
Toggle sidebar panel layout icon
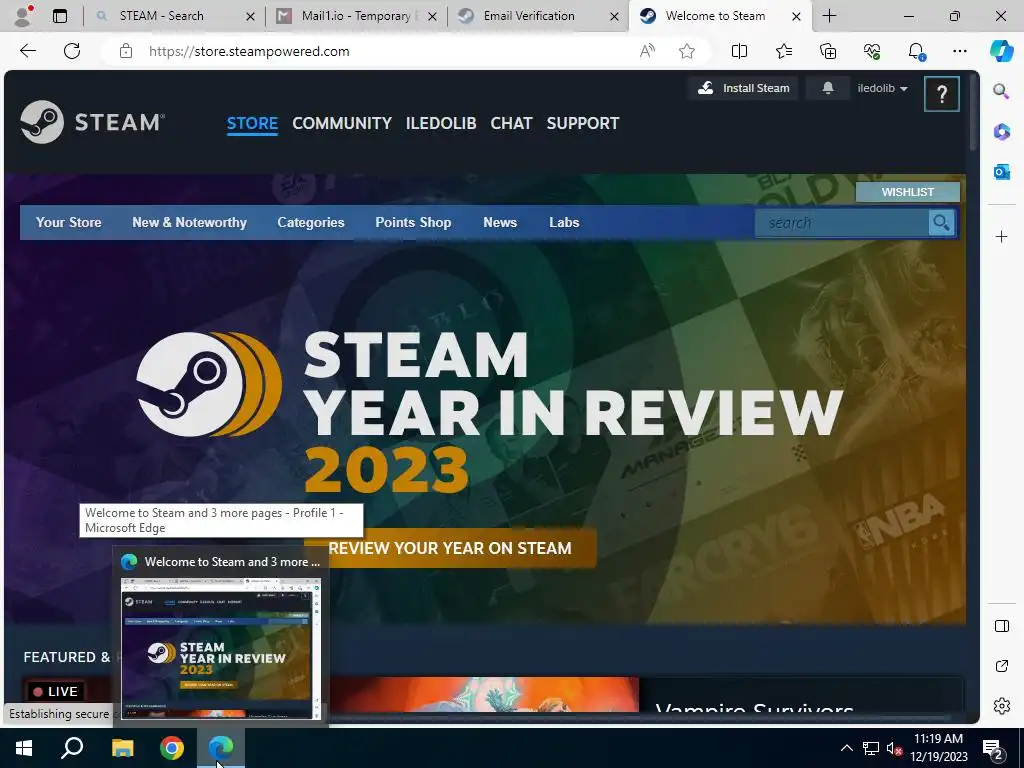click(1001, 626)
